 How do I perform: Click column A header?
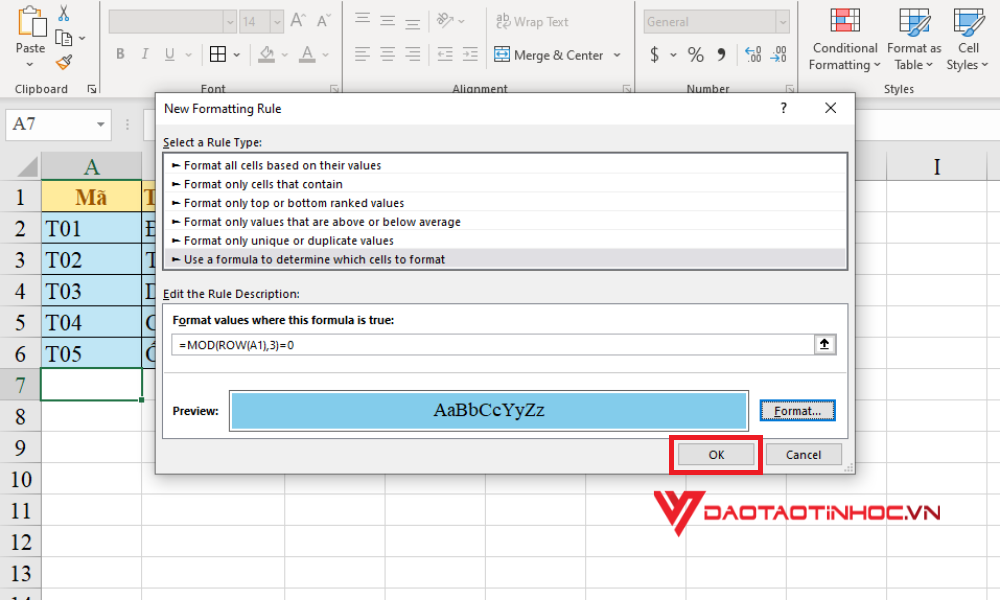(x=91, y=166)
